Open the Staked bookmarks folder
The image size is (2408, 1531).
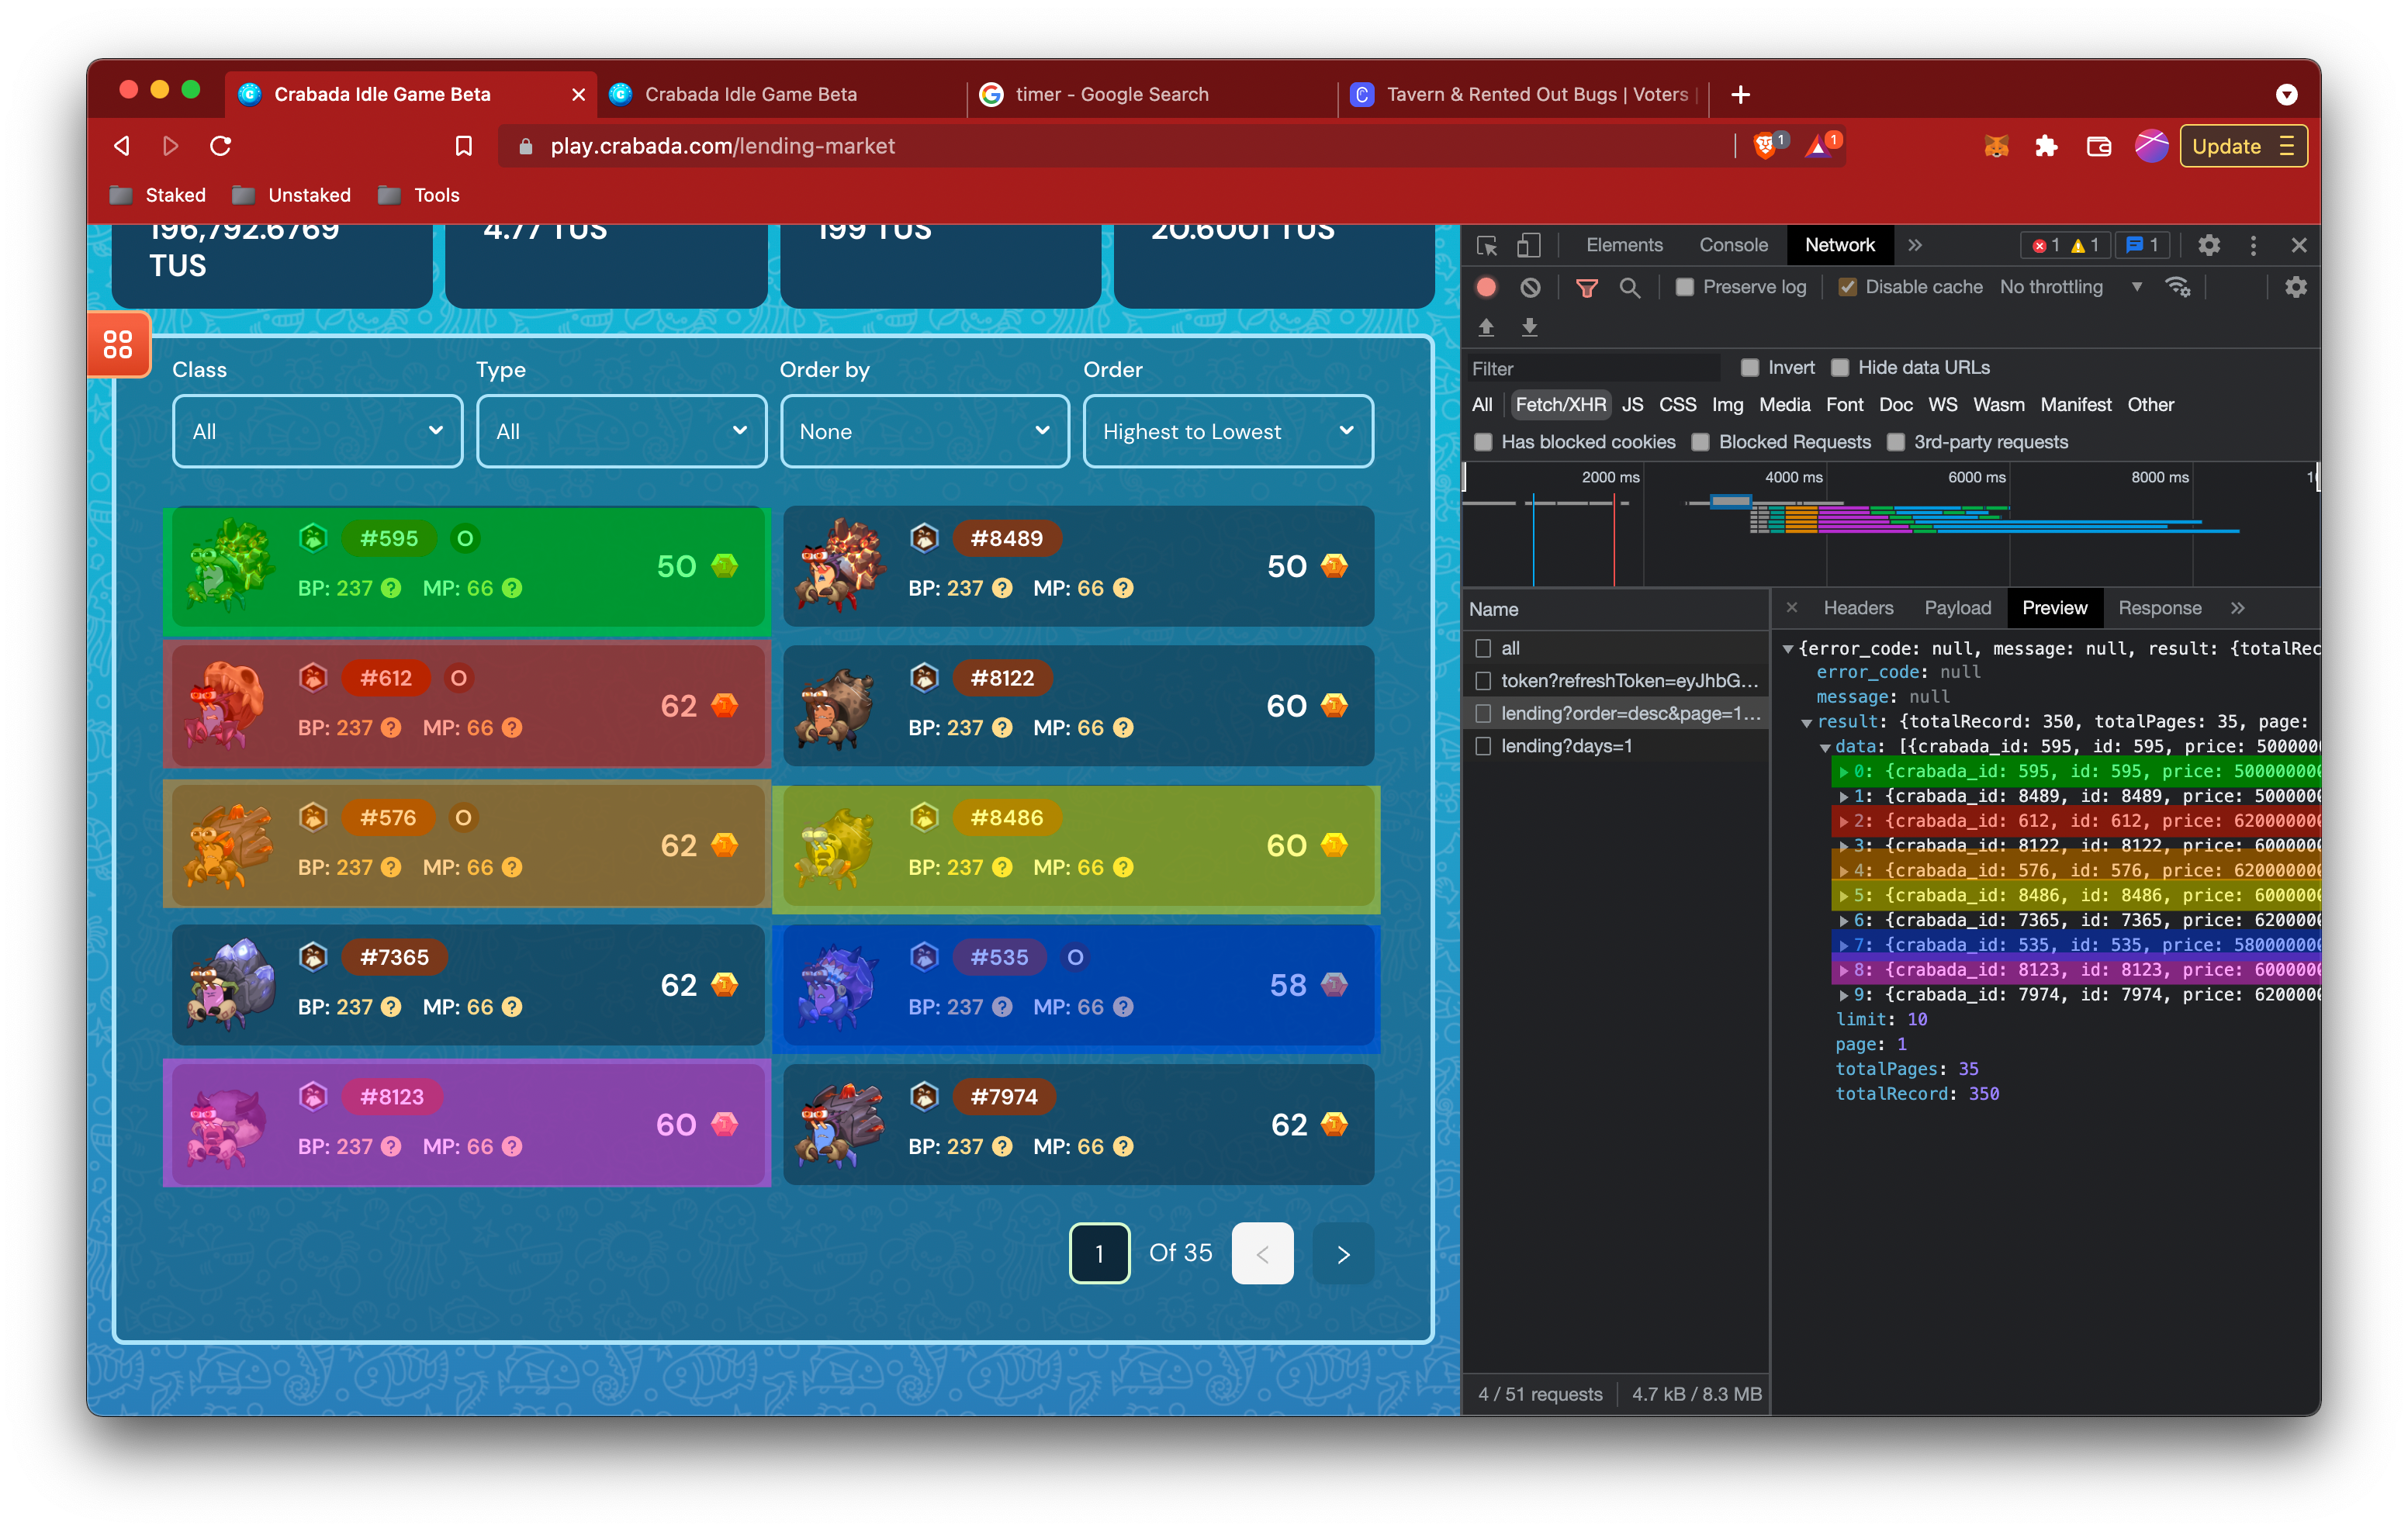pos(158,195)
